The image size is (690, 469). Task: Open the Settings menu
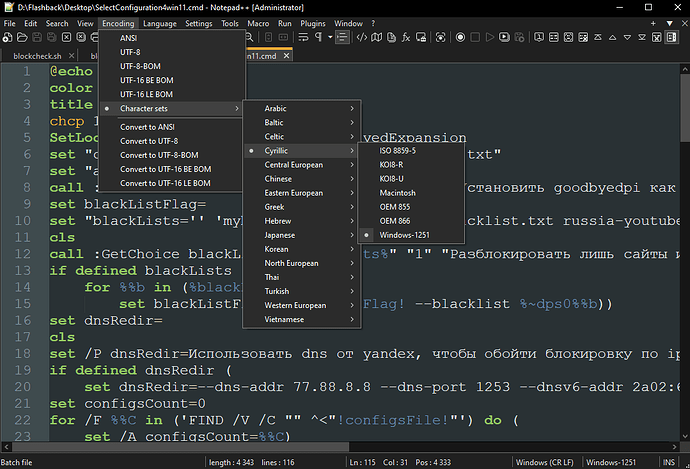coord(198,23)
